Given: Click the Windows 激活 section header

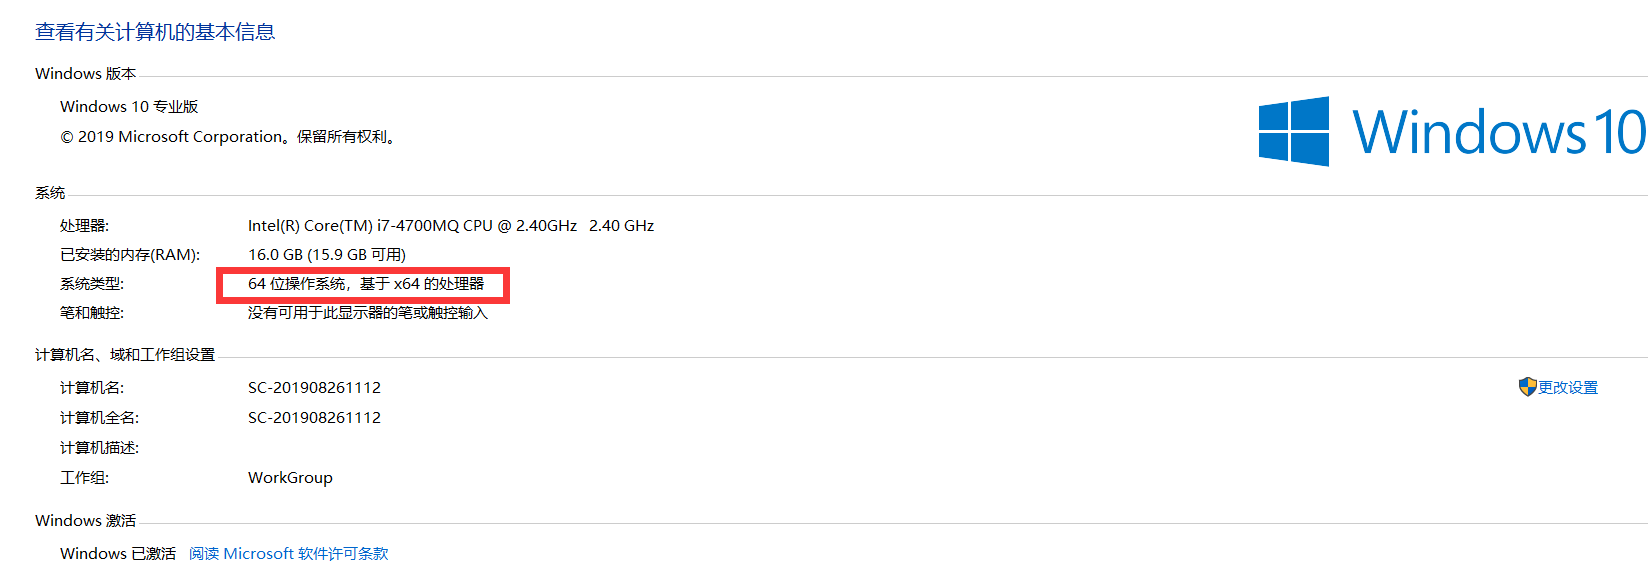Looking at the screenshot, I should (x=85, y=521).
